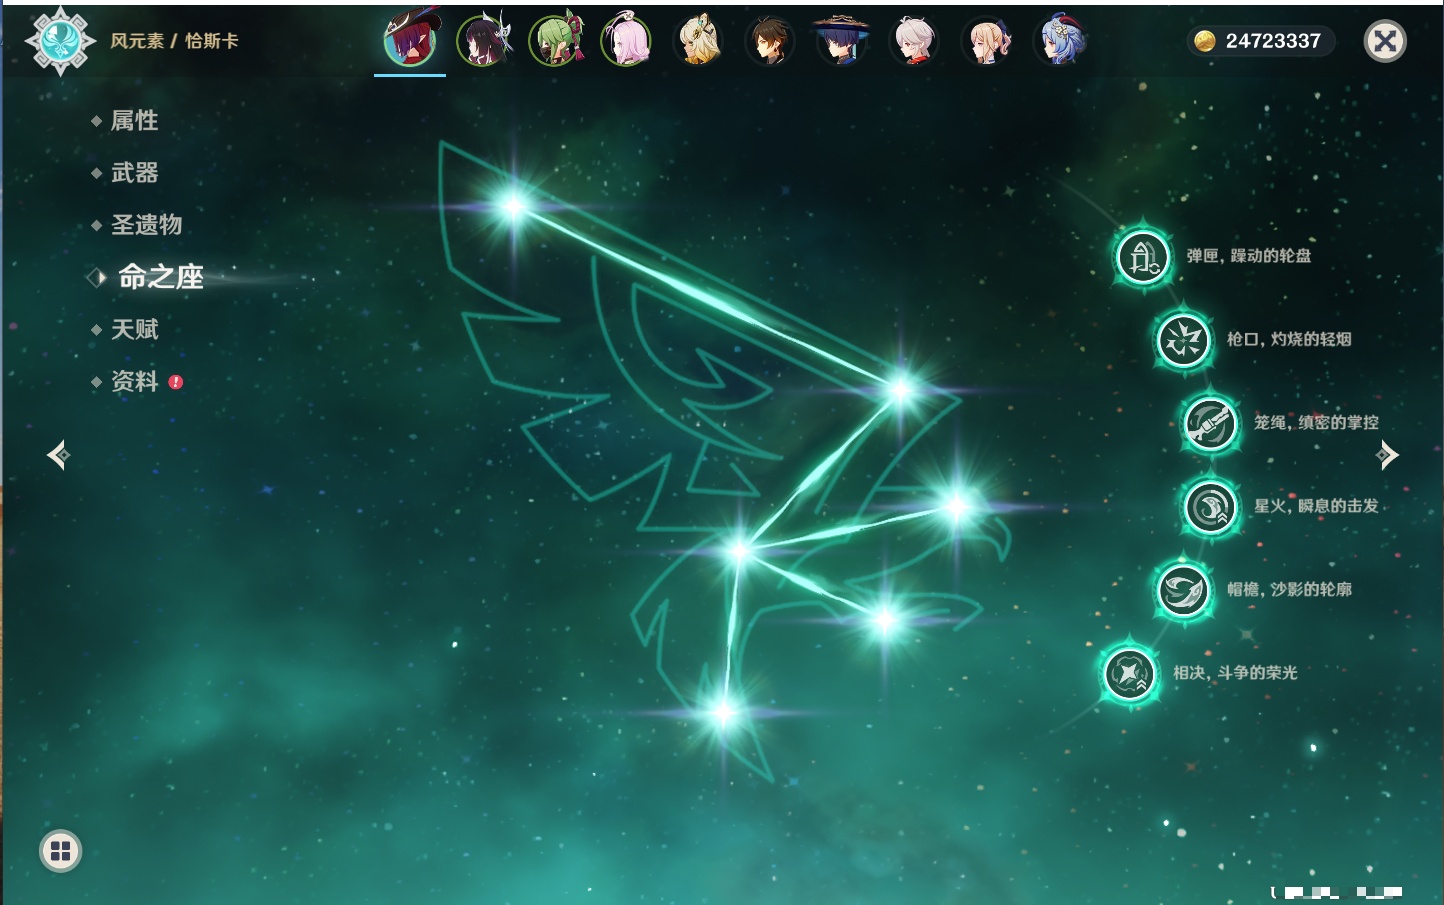Open the four-square grid button at the bottom
Image resolution: width=1444 pixels, height=905 pixels.
point(60,851)
